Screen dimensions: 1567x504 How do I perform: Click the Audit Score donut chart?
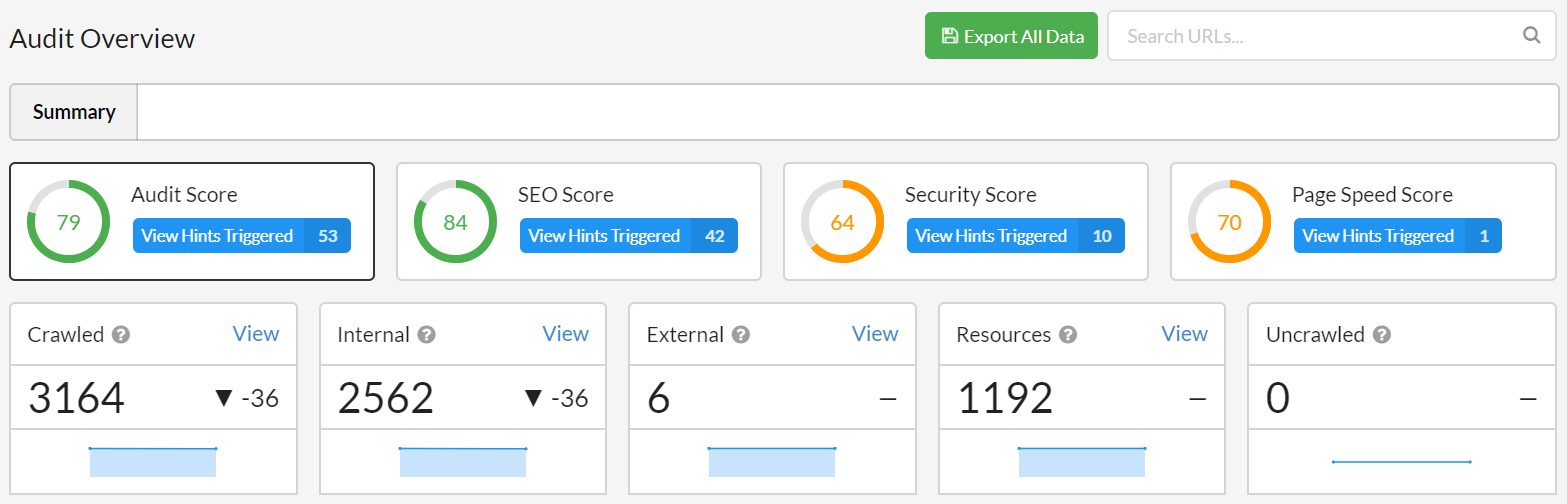68,222
